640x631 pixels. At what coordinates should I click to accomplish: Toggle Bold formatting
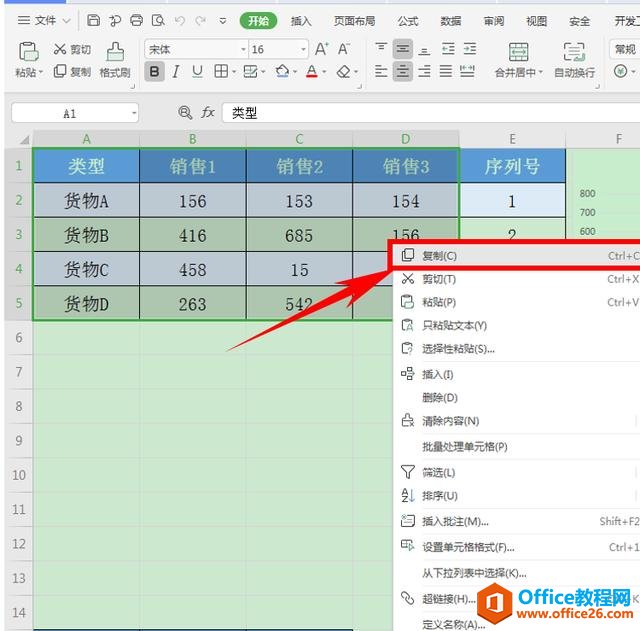coord(154,72)
